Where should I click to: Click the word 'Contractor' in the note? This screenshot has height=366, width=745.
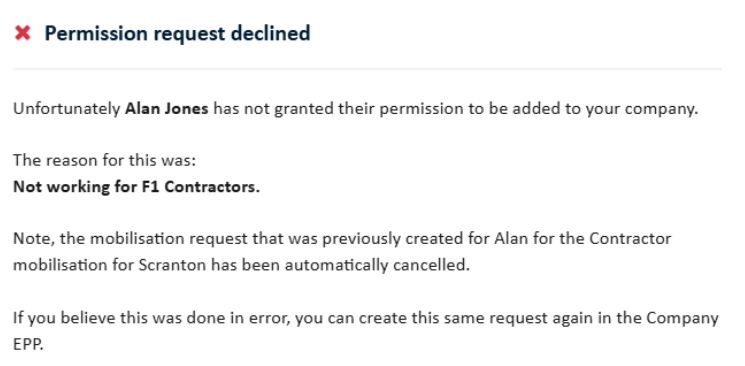(630, 238)
